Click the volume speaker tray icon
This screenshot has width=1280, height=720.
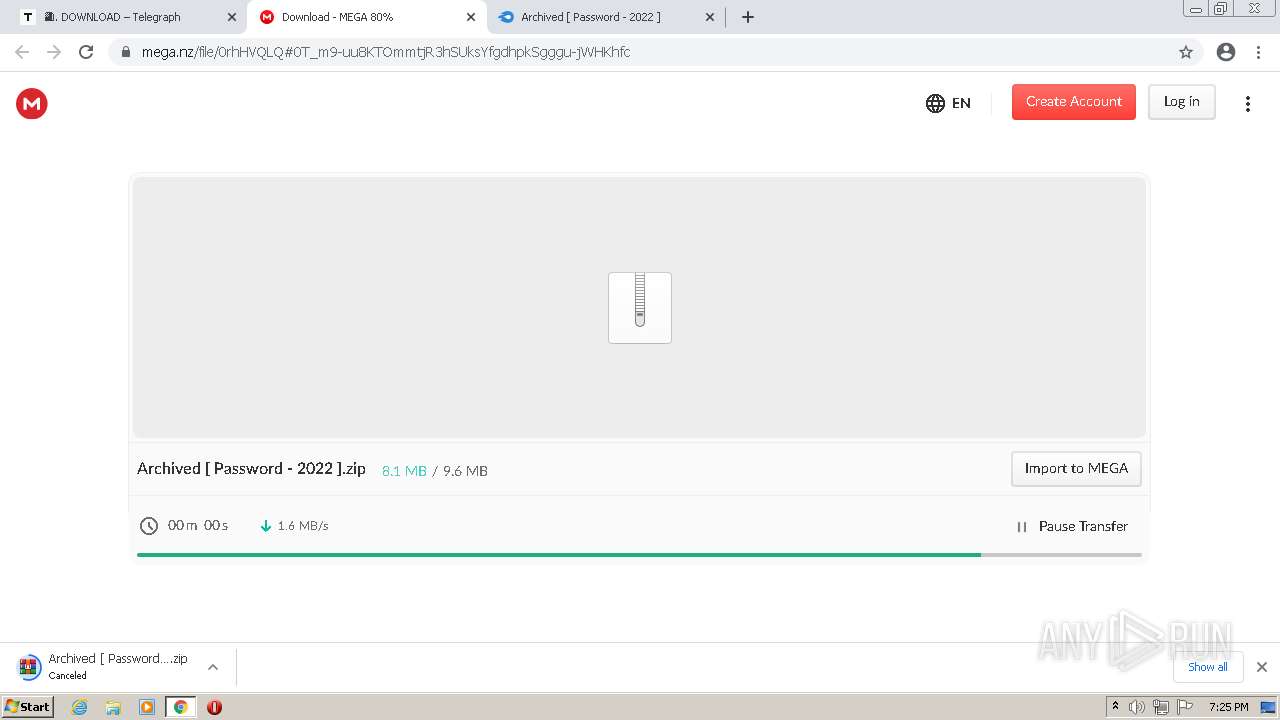[x=1137, y=707]
